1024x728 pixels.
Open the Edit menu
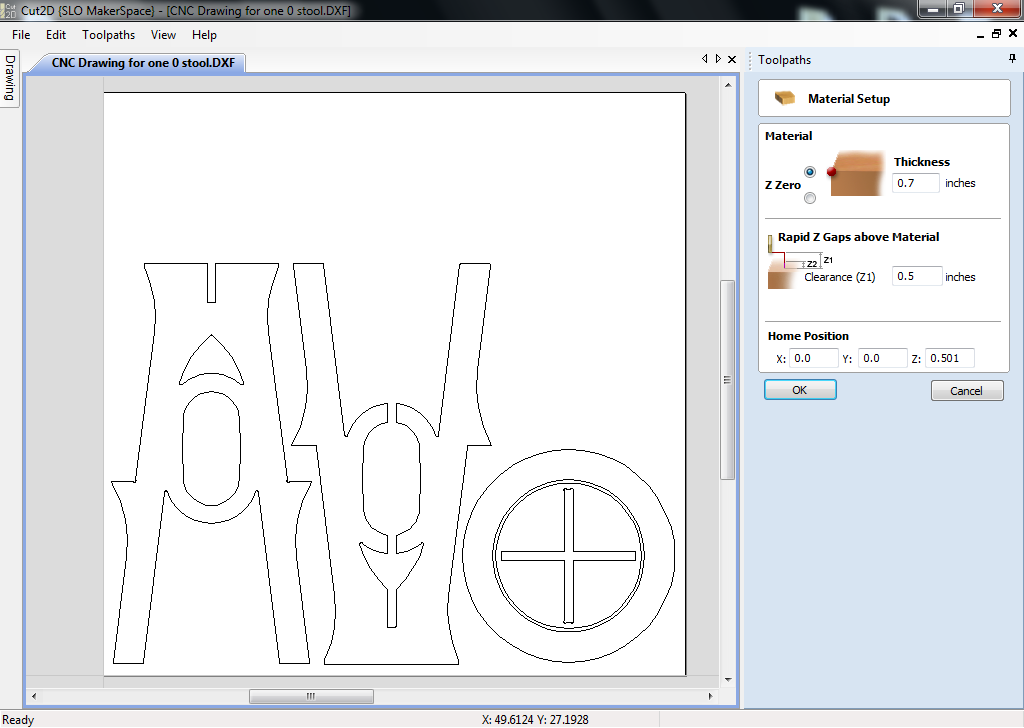click(56, 35)
